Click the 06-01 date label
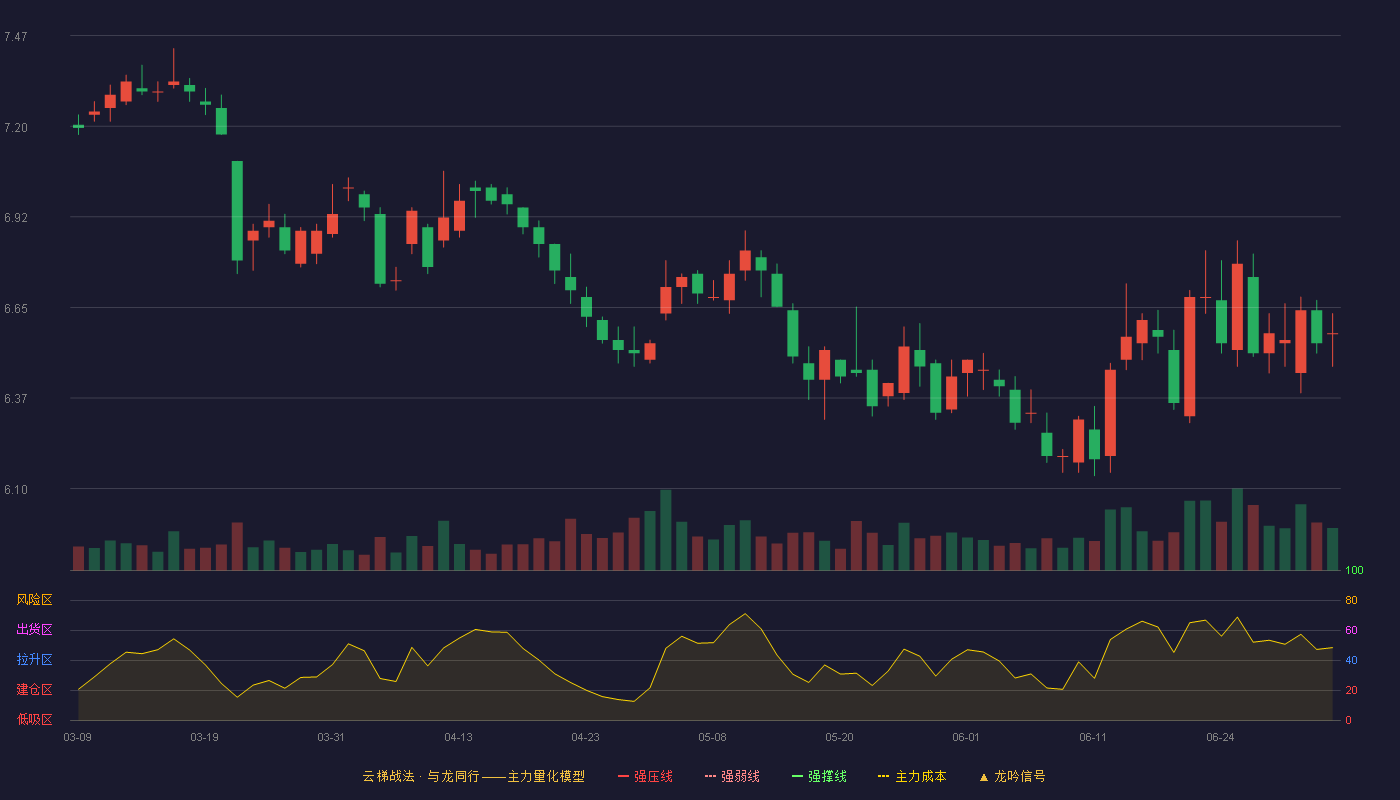Image resolution: width=1400 pixels, height=800 pixels. [x=967, y=737]
